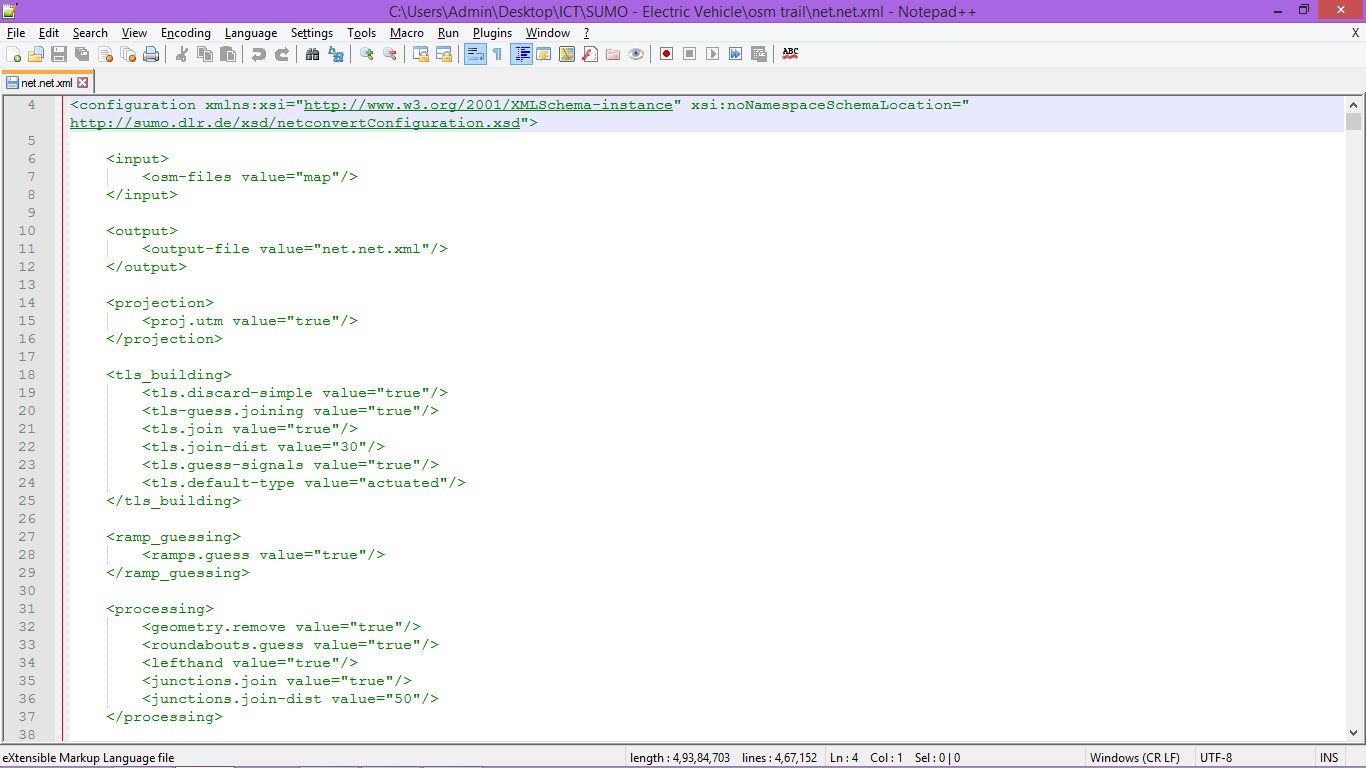Print the current document
1366x768 pixels.
click(151, 54)
